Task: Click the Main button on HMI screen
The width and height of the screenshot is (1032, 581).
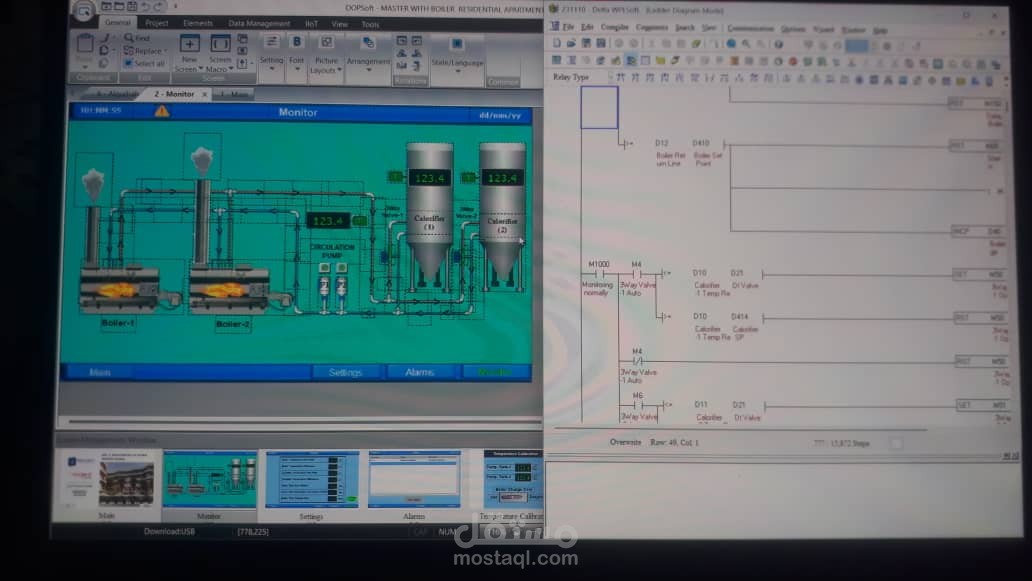Action: (x=99, y=372)
